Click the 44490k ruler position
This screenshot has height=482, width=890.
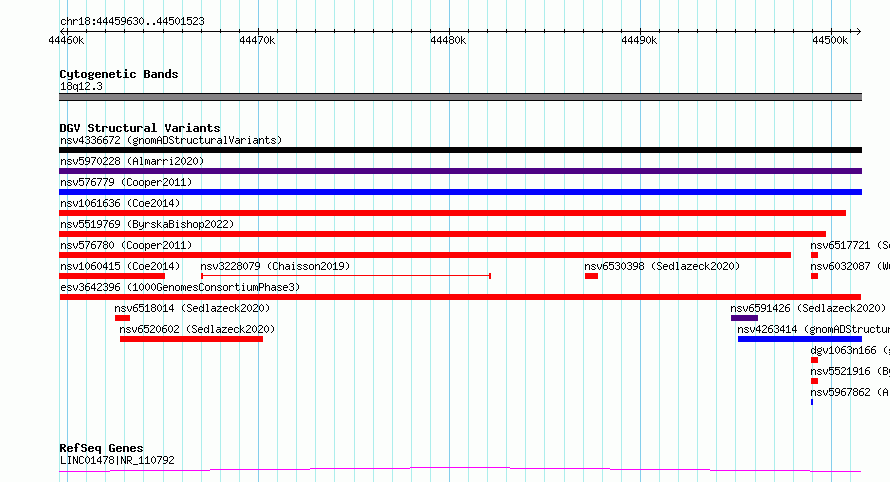(x=639, y=40)
